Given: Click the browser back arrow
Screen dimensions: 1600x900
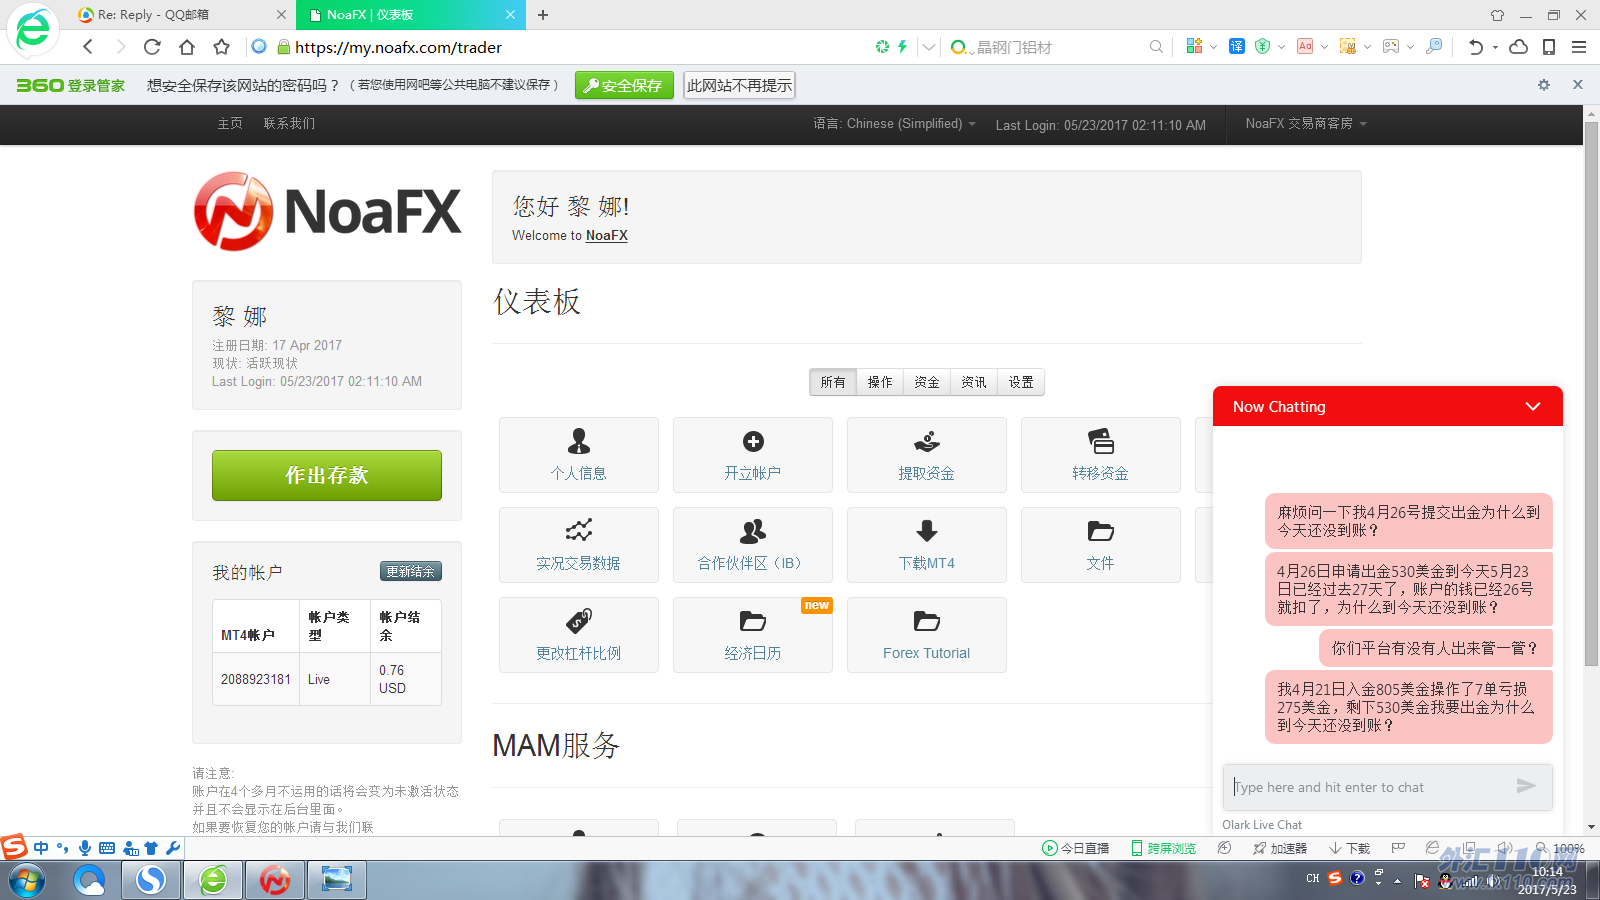Looking at the screenshot, I should coord(88,47).
